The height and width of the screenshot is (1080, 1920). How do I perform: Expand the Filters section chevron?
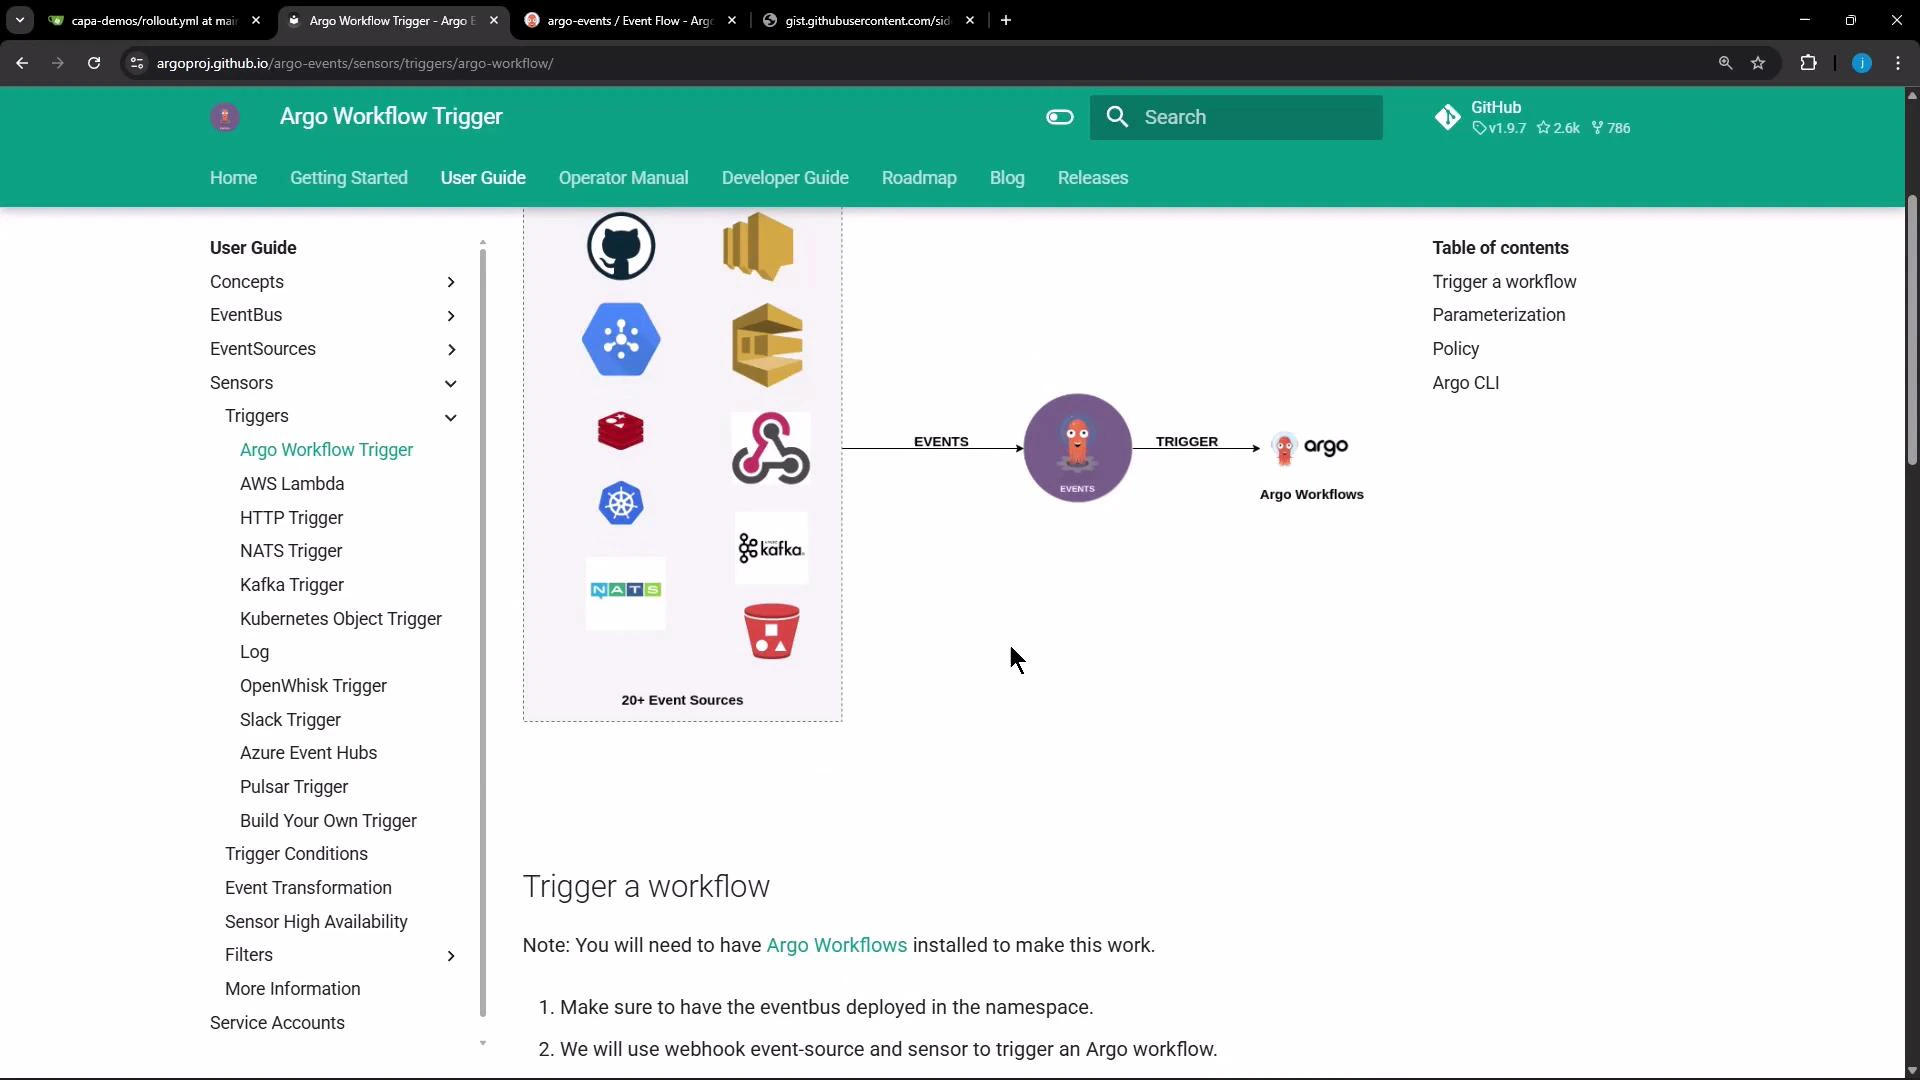point(451,956)
